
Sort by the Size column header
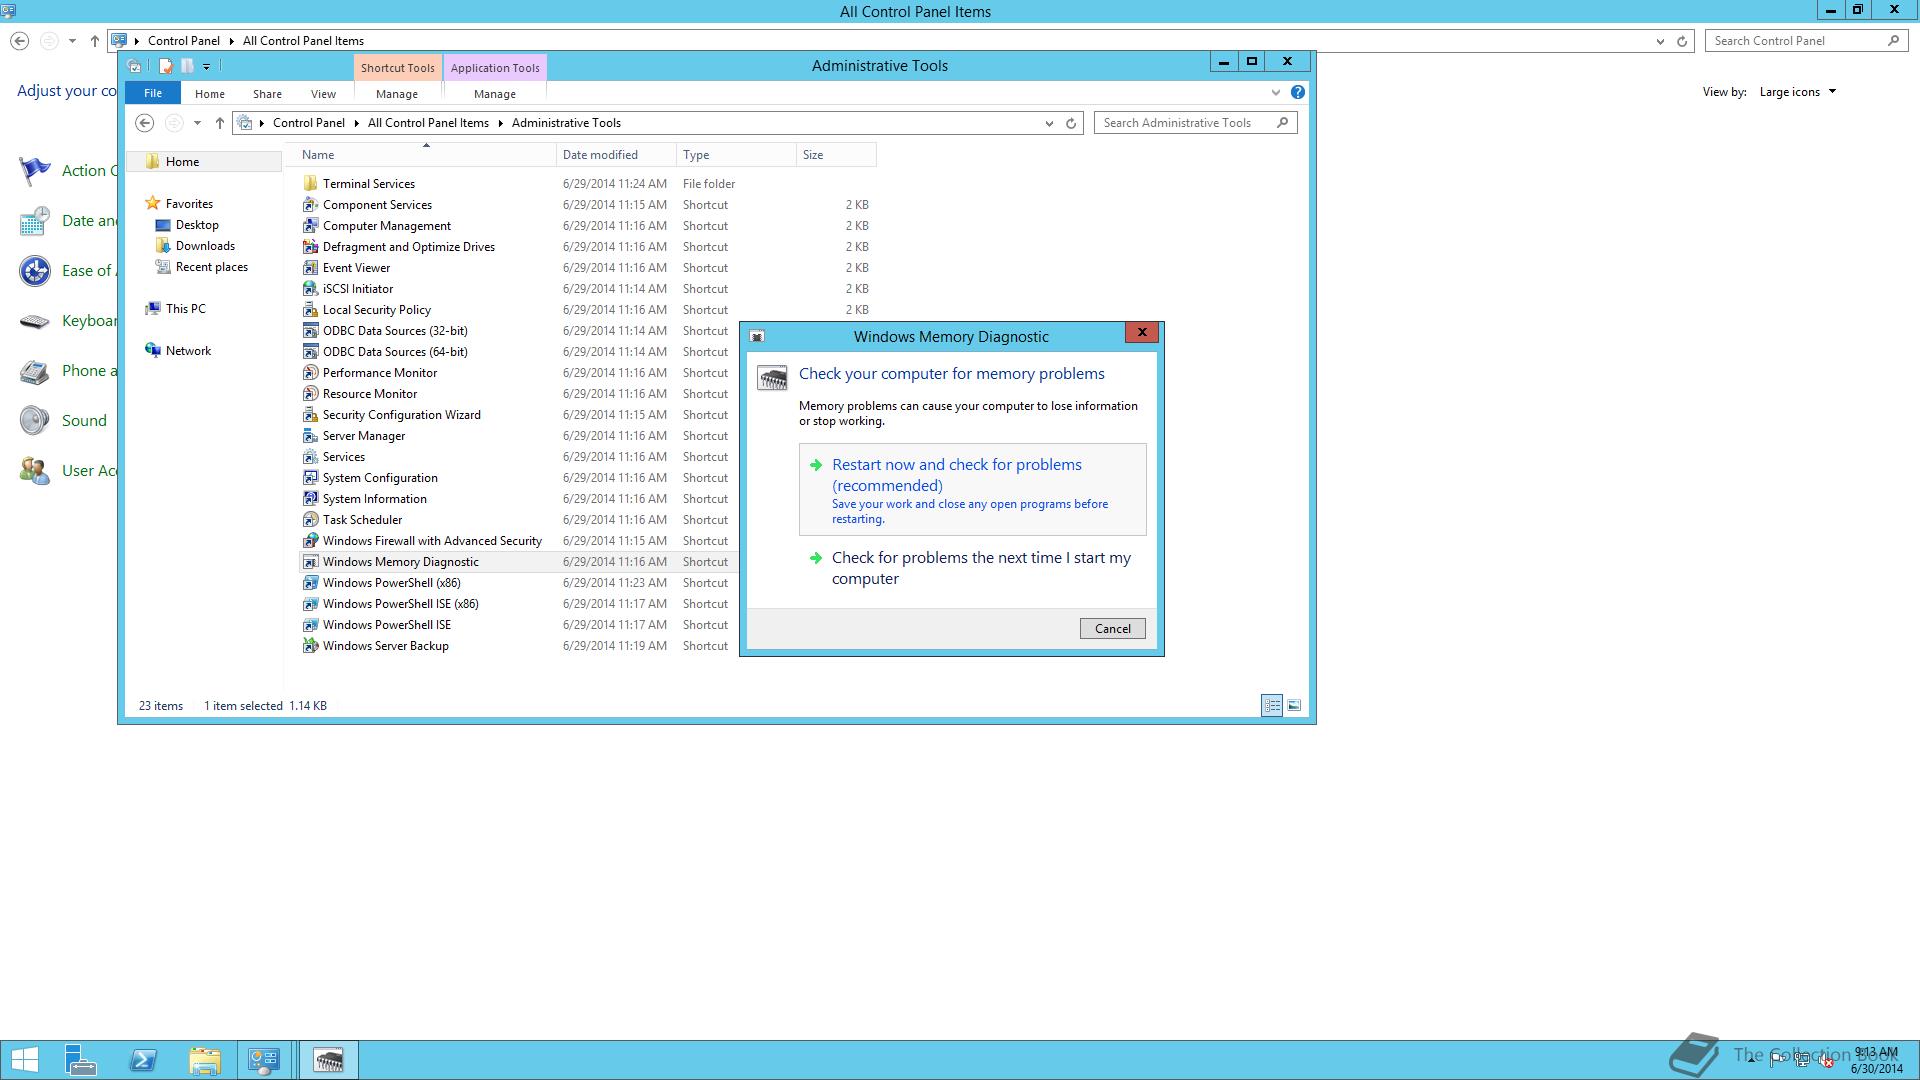[x=836, y=155]
